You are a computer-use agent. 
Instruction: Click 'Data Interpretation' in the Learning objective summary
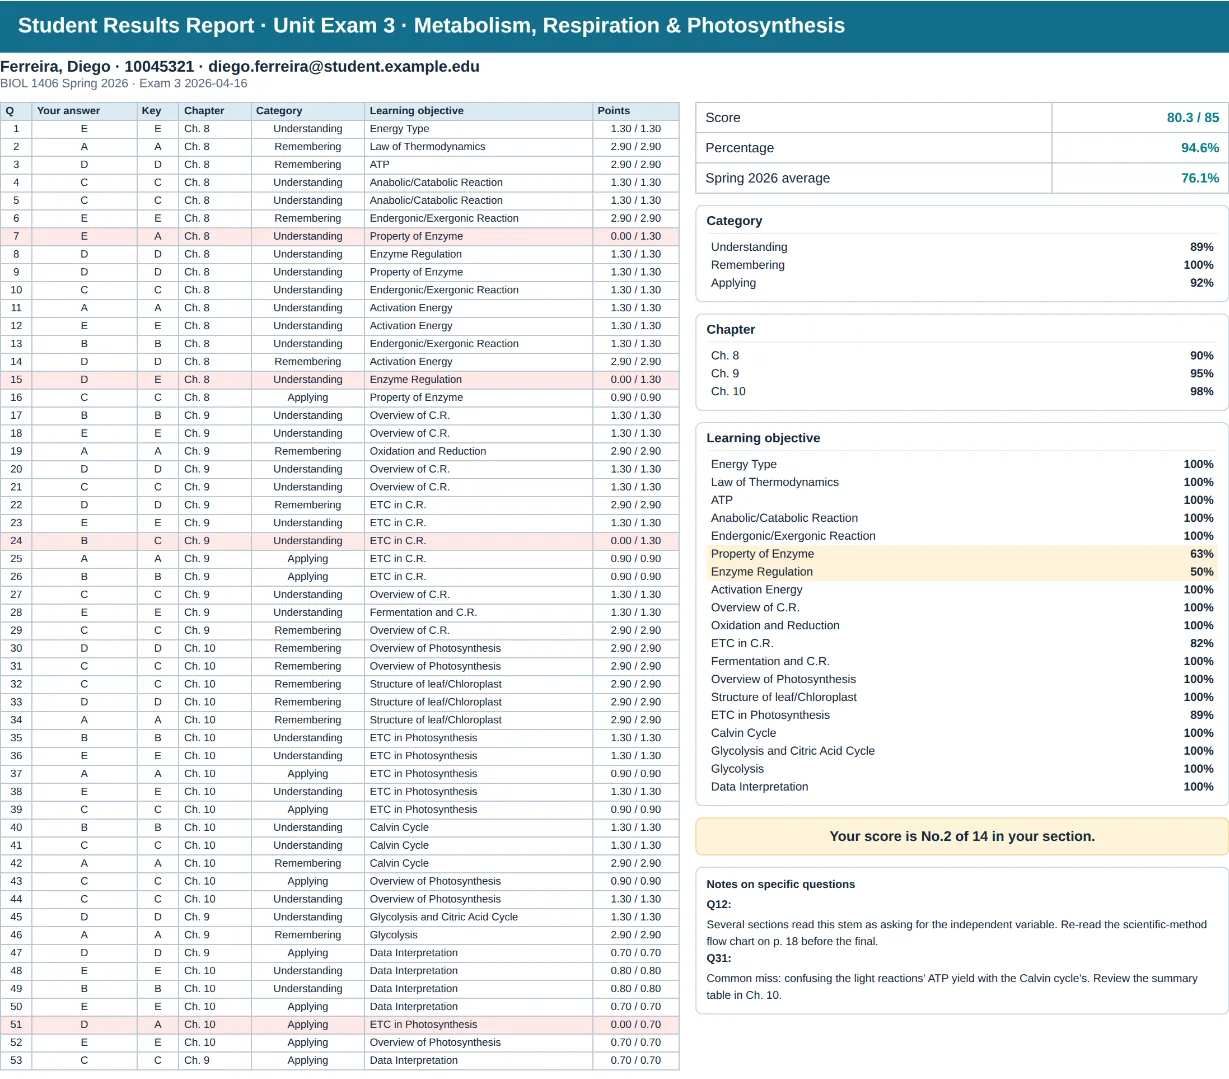[760, 787]
